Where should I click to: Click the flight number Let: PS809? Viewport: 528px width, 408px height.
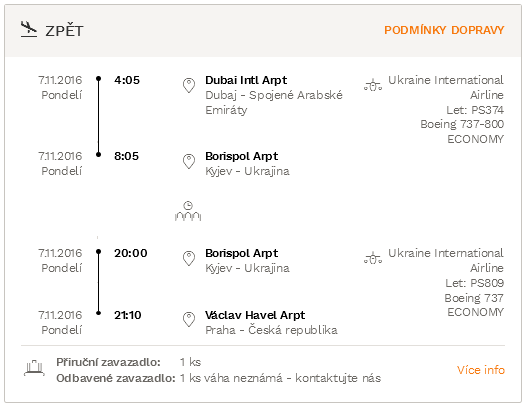pyautogui.click(x=474, y=283)
